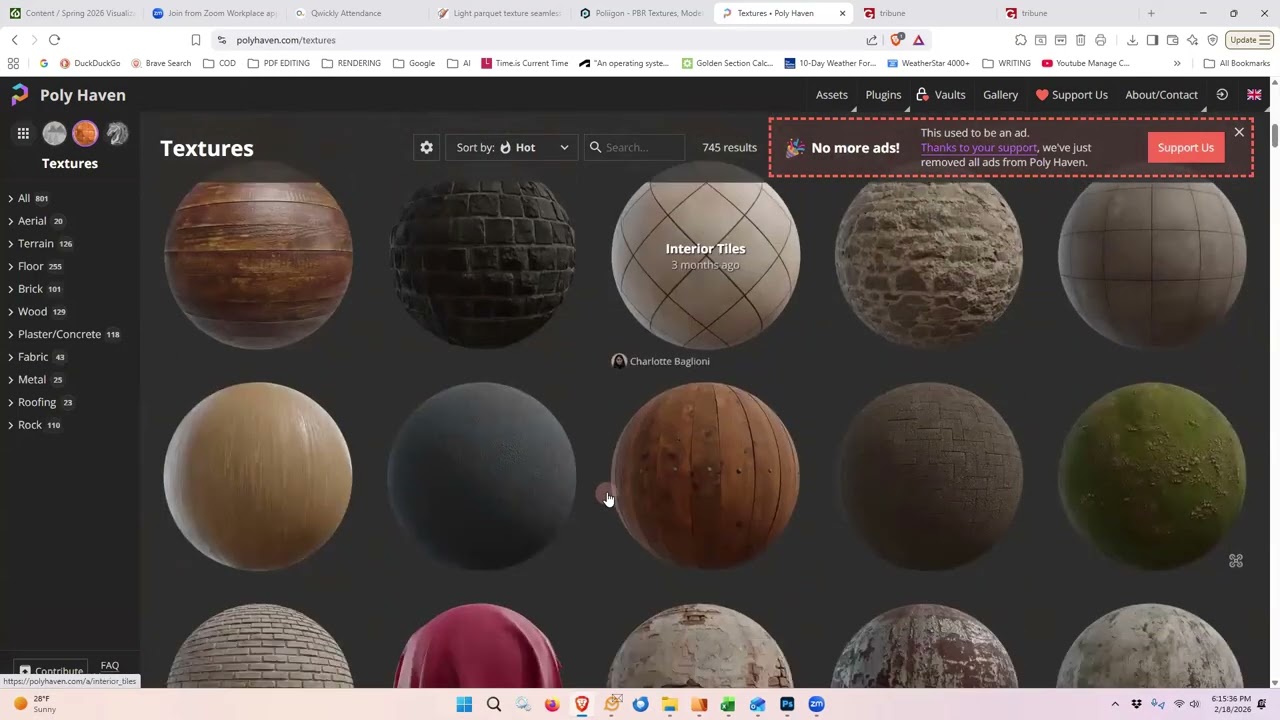
Task: Toggle the browser sidebar panel icon
Action: click(x=1152, y=40)
